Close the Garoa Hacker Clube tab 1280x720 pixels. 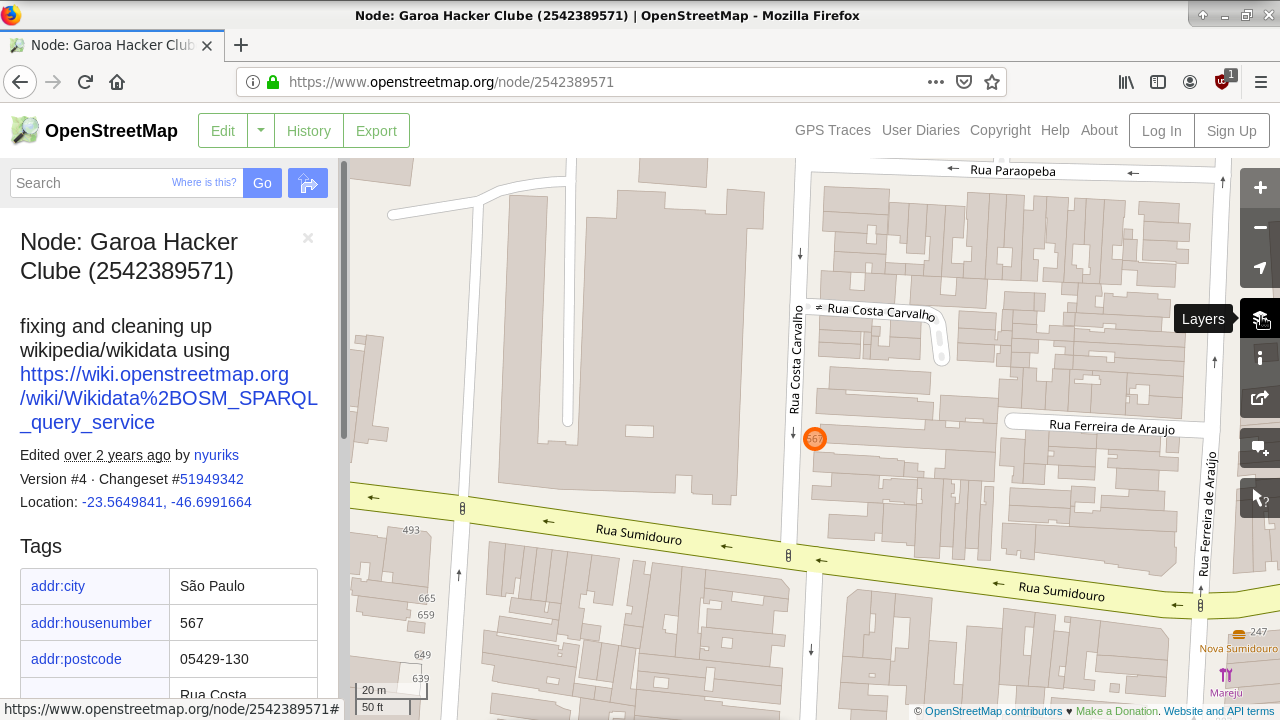pyautogui.click(x=207, y=46)
